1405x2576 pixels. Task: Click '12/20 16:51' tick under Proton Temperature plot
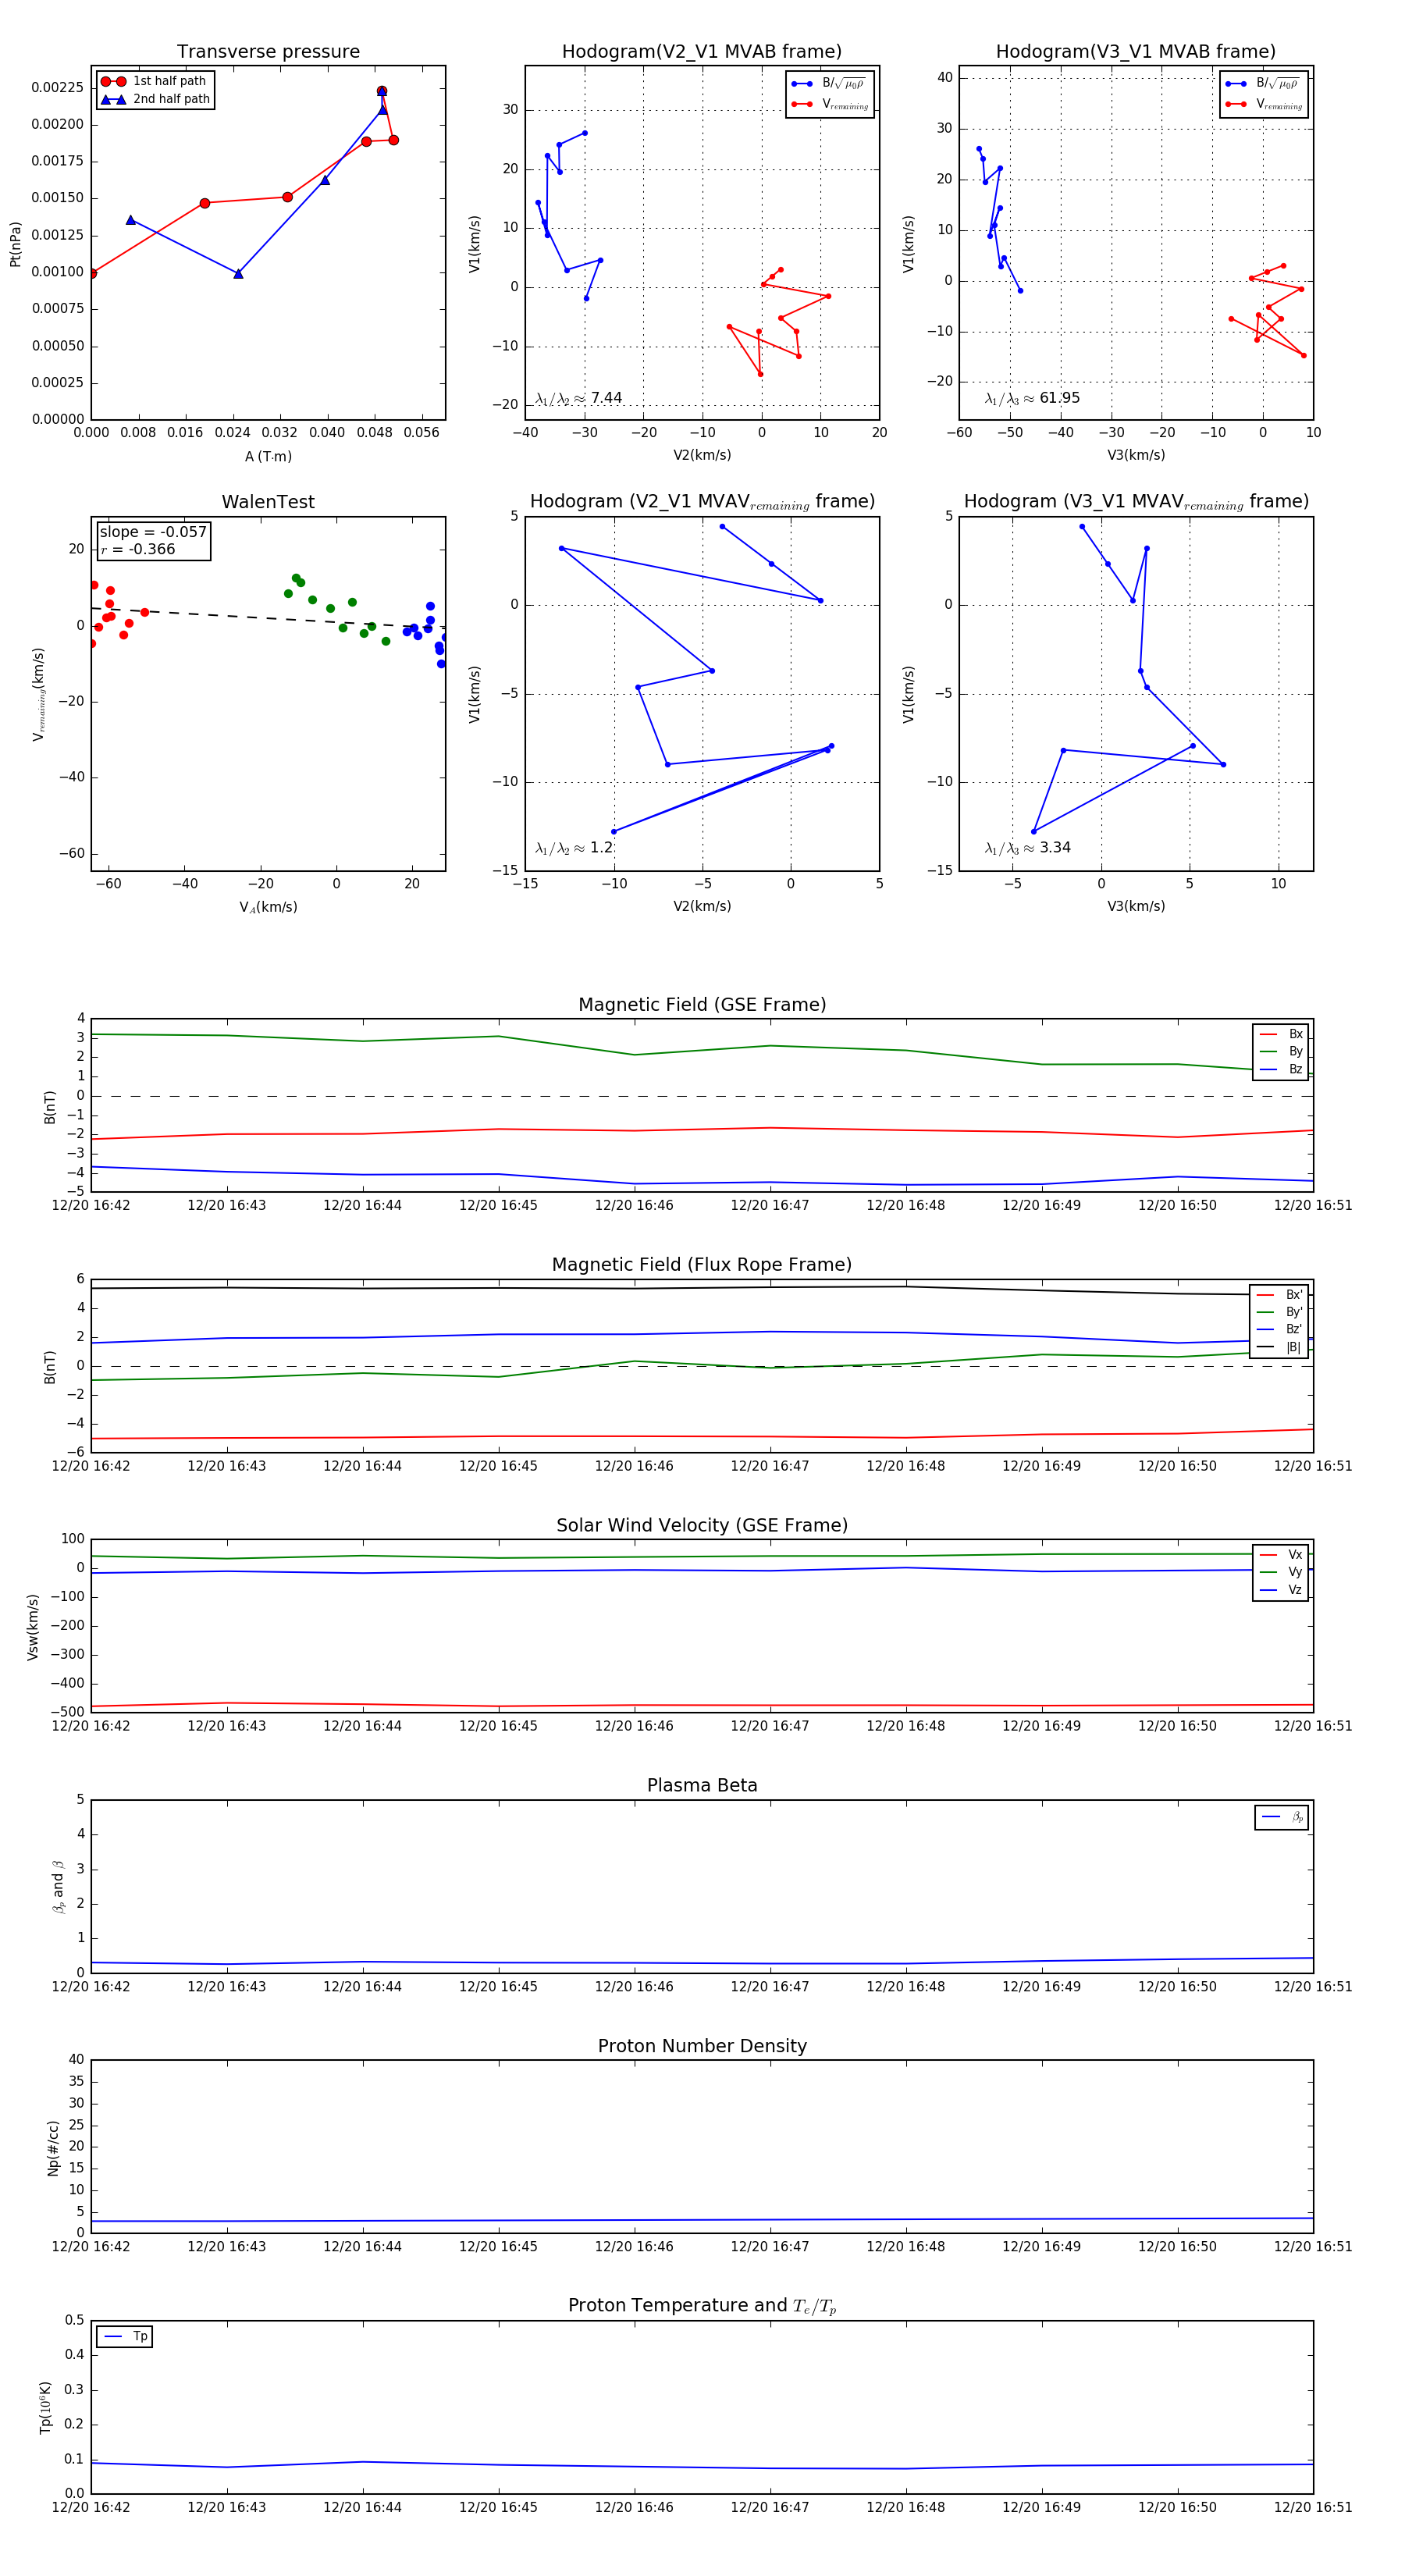(x=1313, y=2508)
